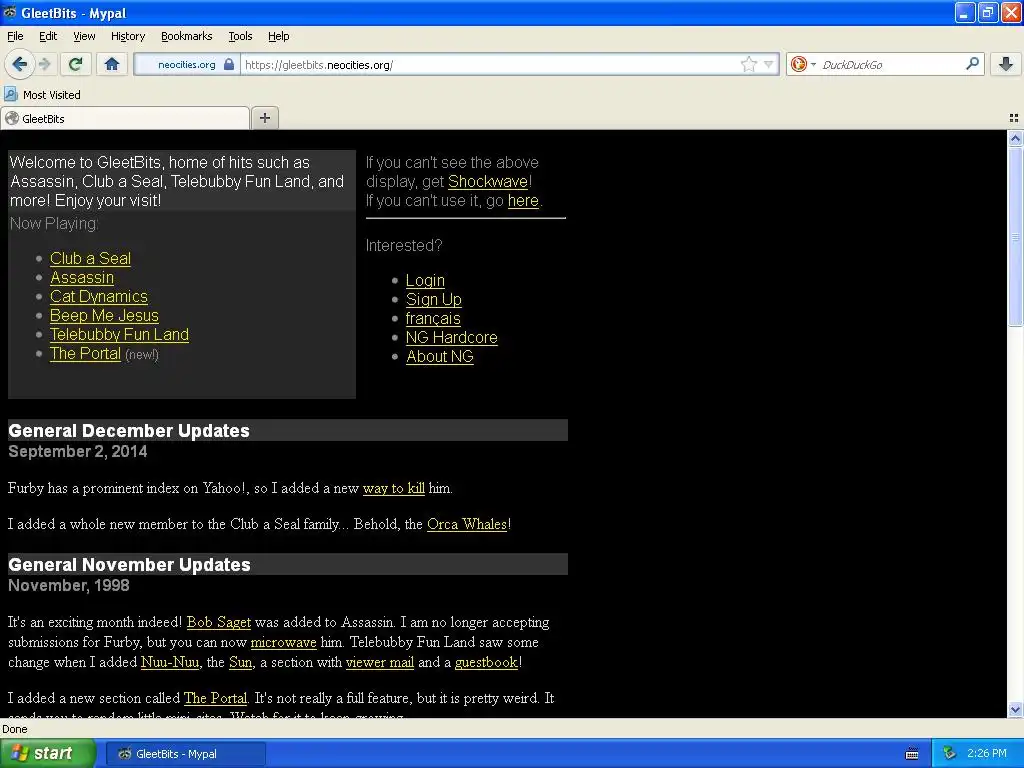Viewport: 1024px width, 768px height.
Task: Click the General December Updates heading
Action: [x=129, y=431]
